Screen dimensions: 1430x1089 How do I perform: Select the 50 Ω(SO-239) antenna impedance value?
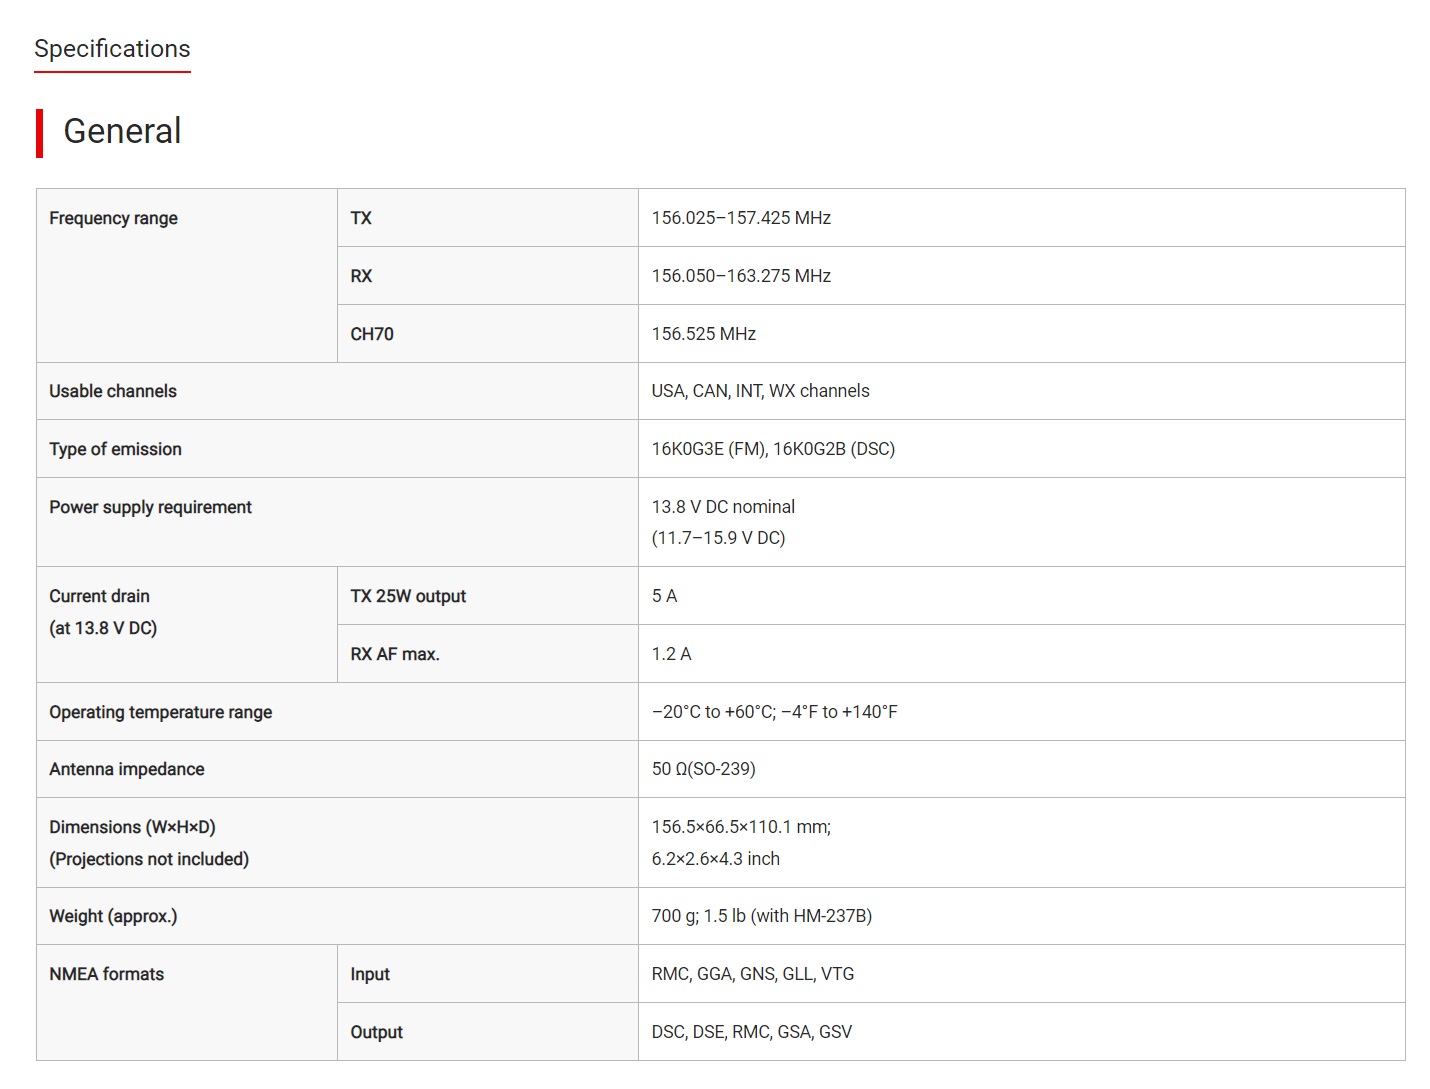coord(703,769)
